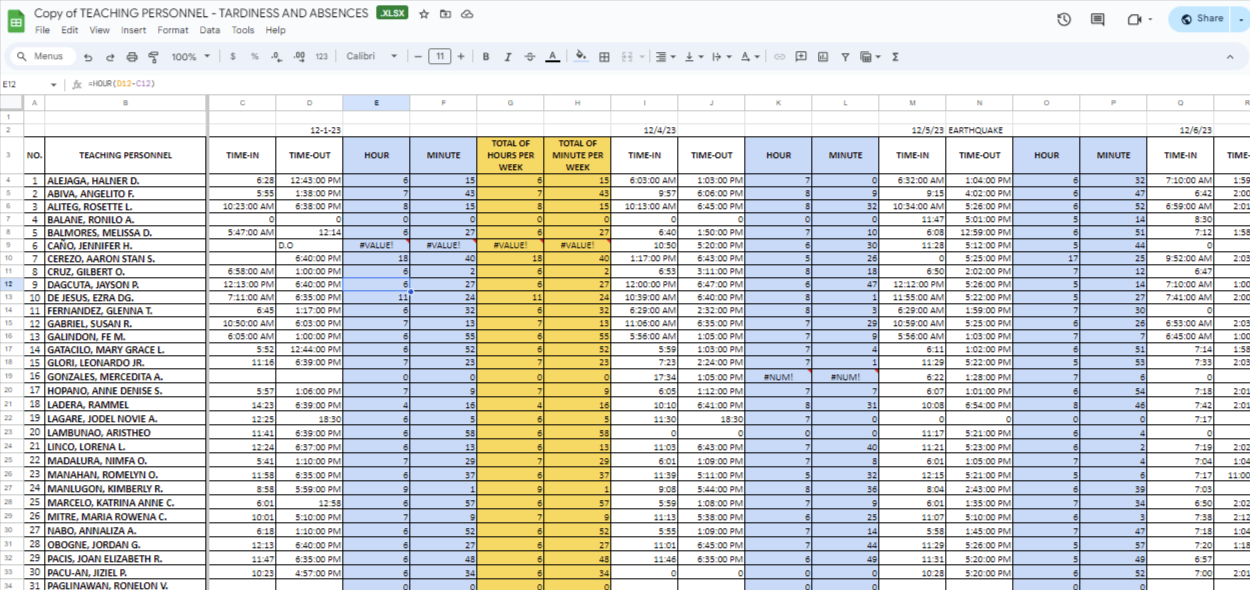The width and height of the screenshot is (1250, 590).
Task: Click the Share button
Action: click(x=1202, y=19)
